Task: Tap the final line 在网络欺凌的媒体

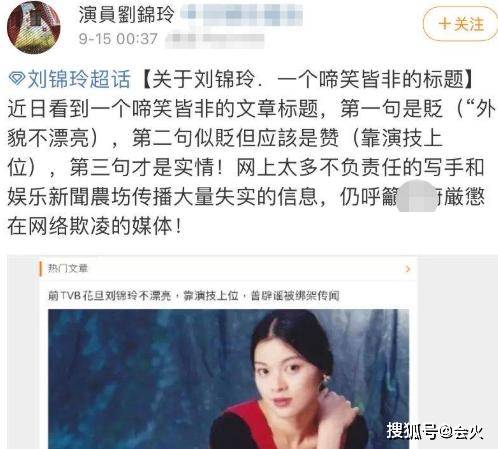Action: click(96, 226)
